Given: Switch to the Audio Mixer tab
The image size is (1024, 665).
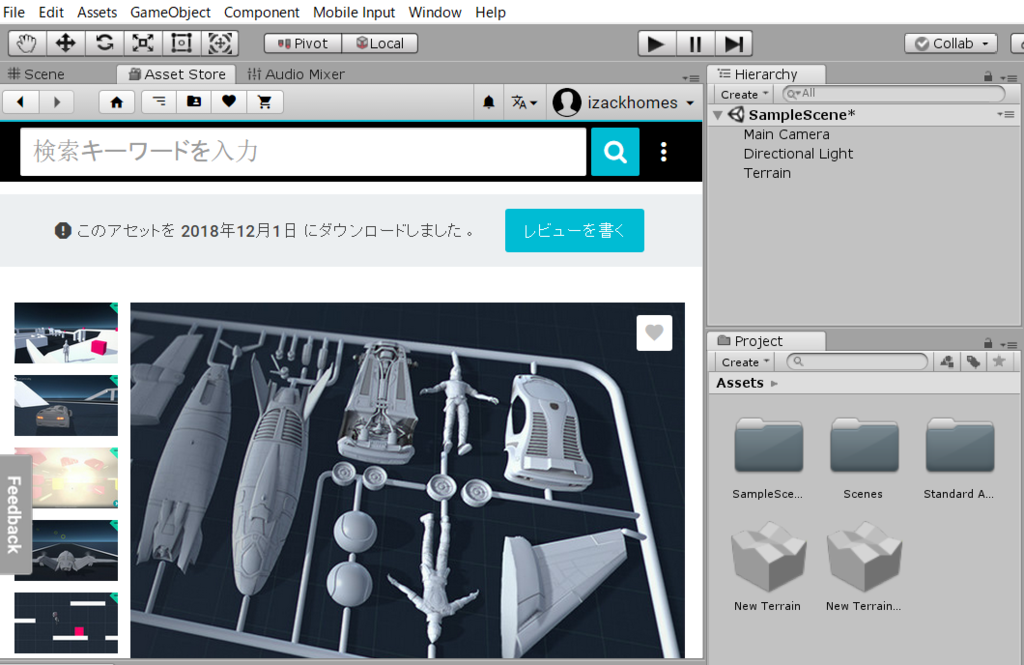Looking at the screenshot, I should pos(296,74).
